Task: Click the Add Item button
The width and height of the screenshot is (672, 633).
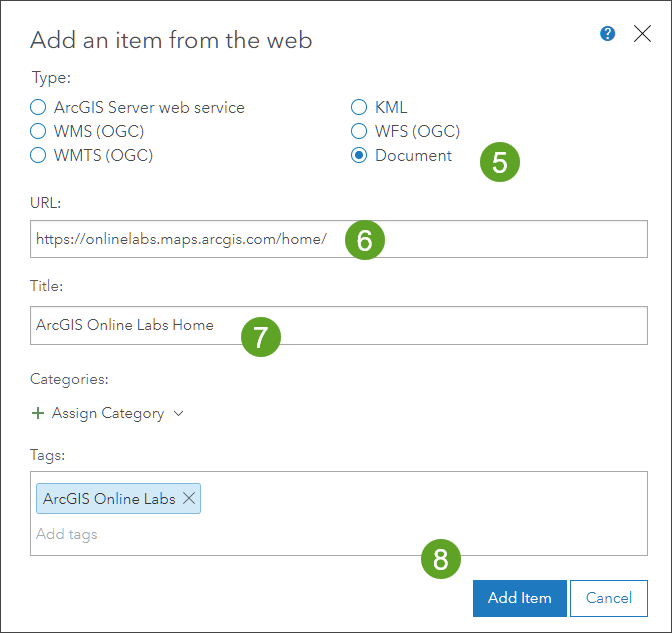Action: [519, 598]
